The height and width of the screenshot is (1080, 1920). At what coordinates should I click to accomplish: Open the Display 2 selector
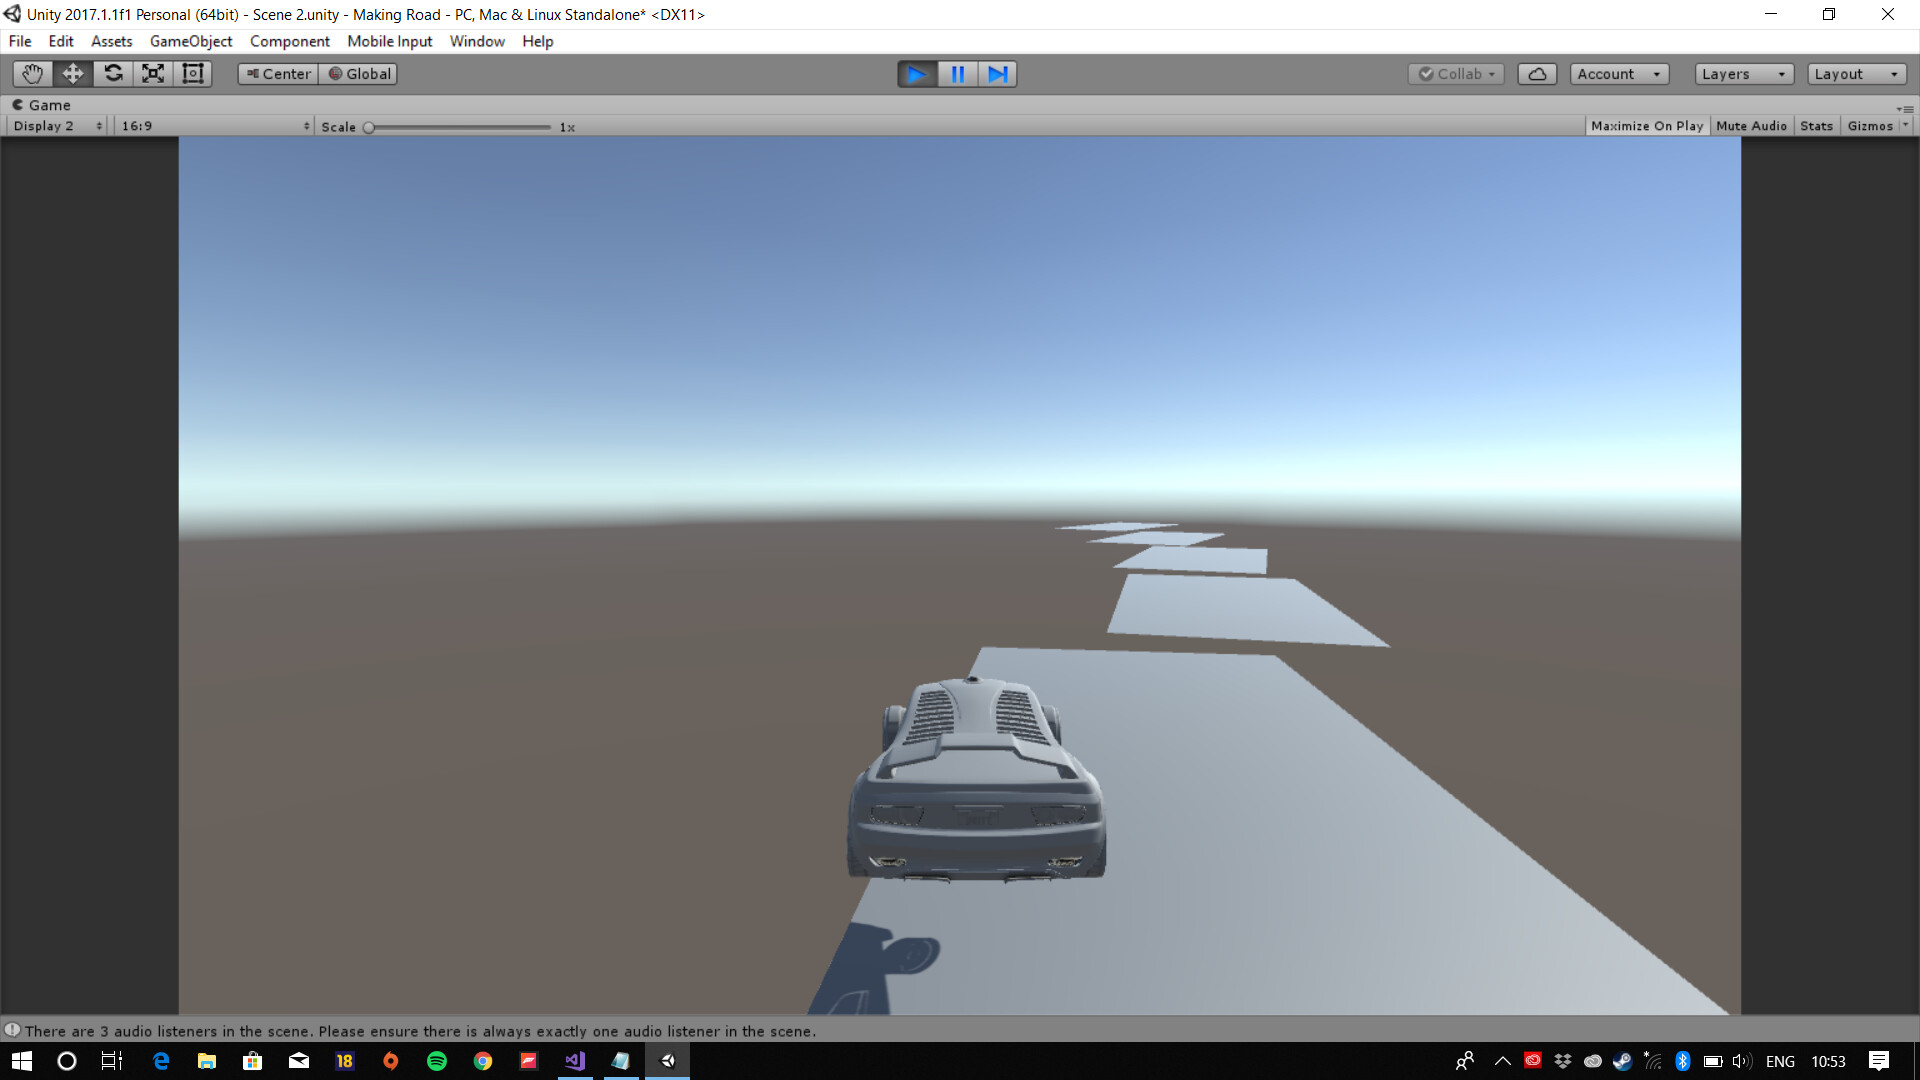(x=55, y=125)
